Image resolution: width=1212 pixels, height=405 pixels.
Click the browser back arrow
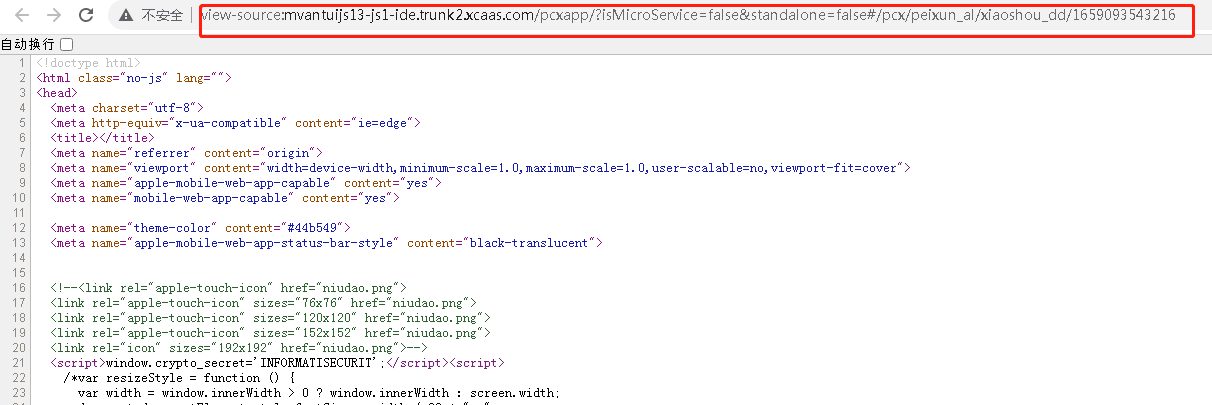[20, 15]
